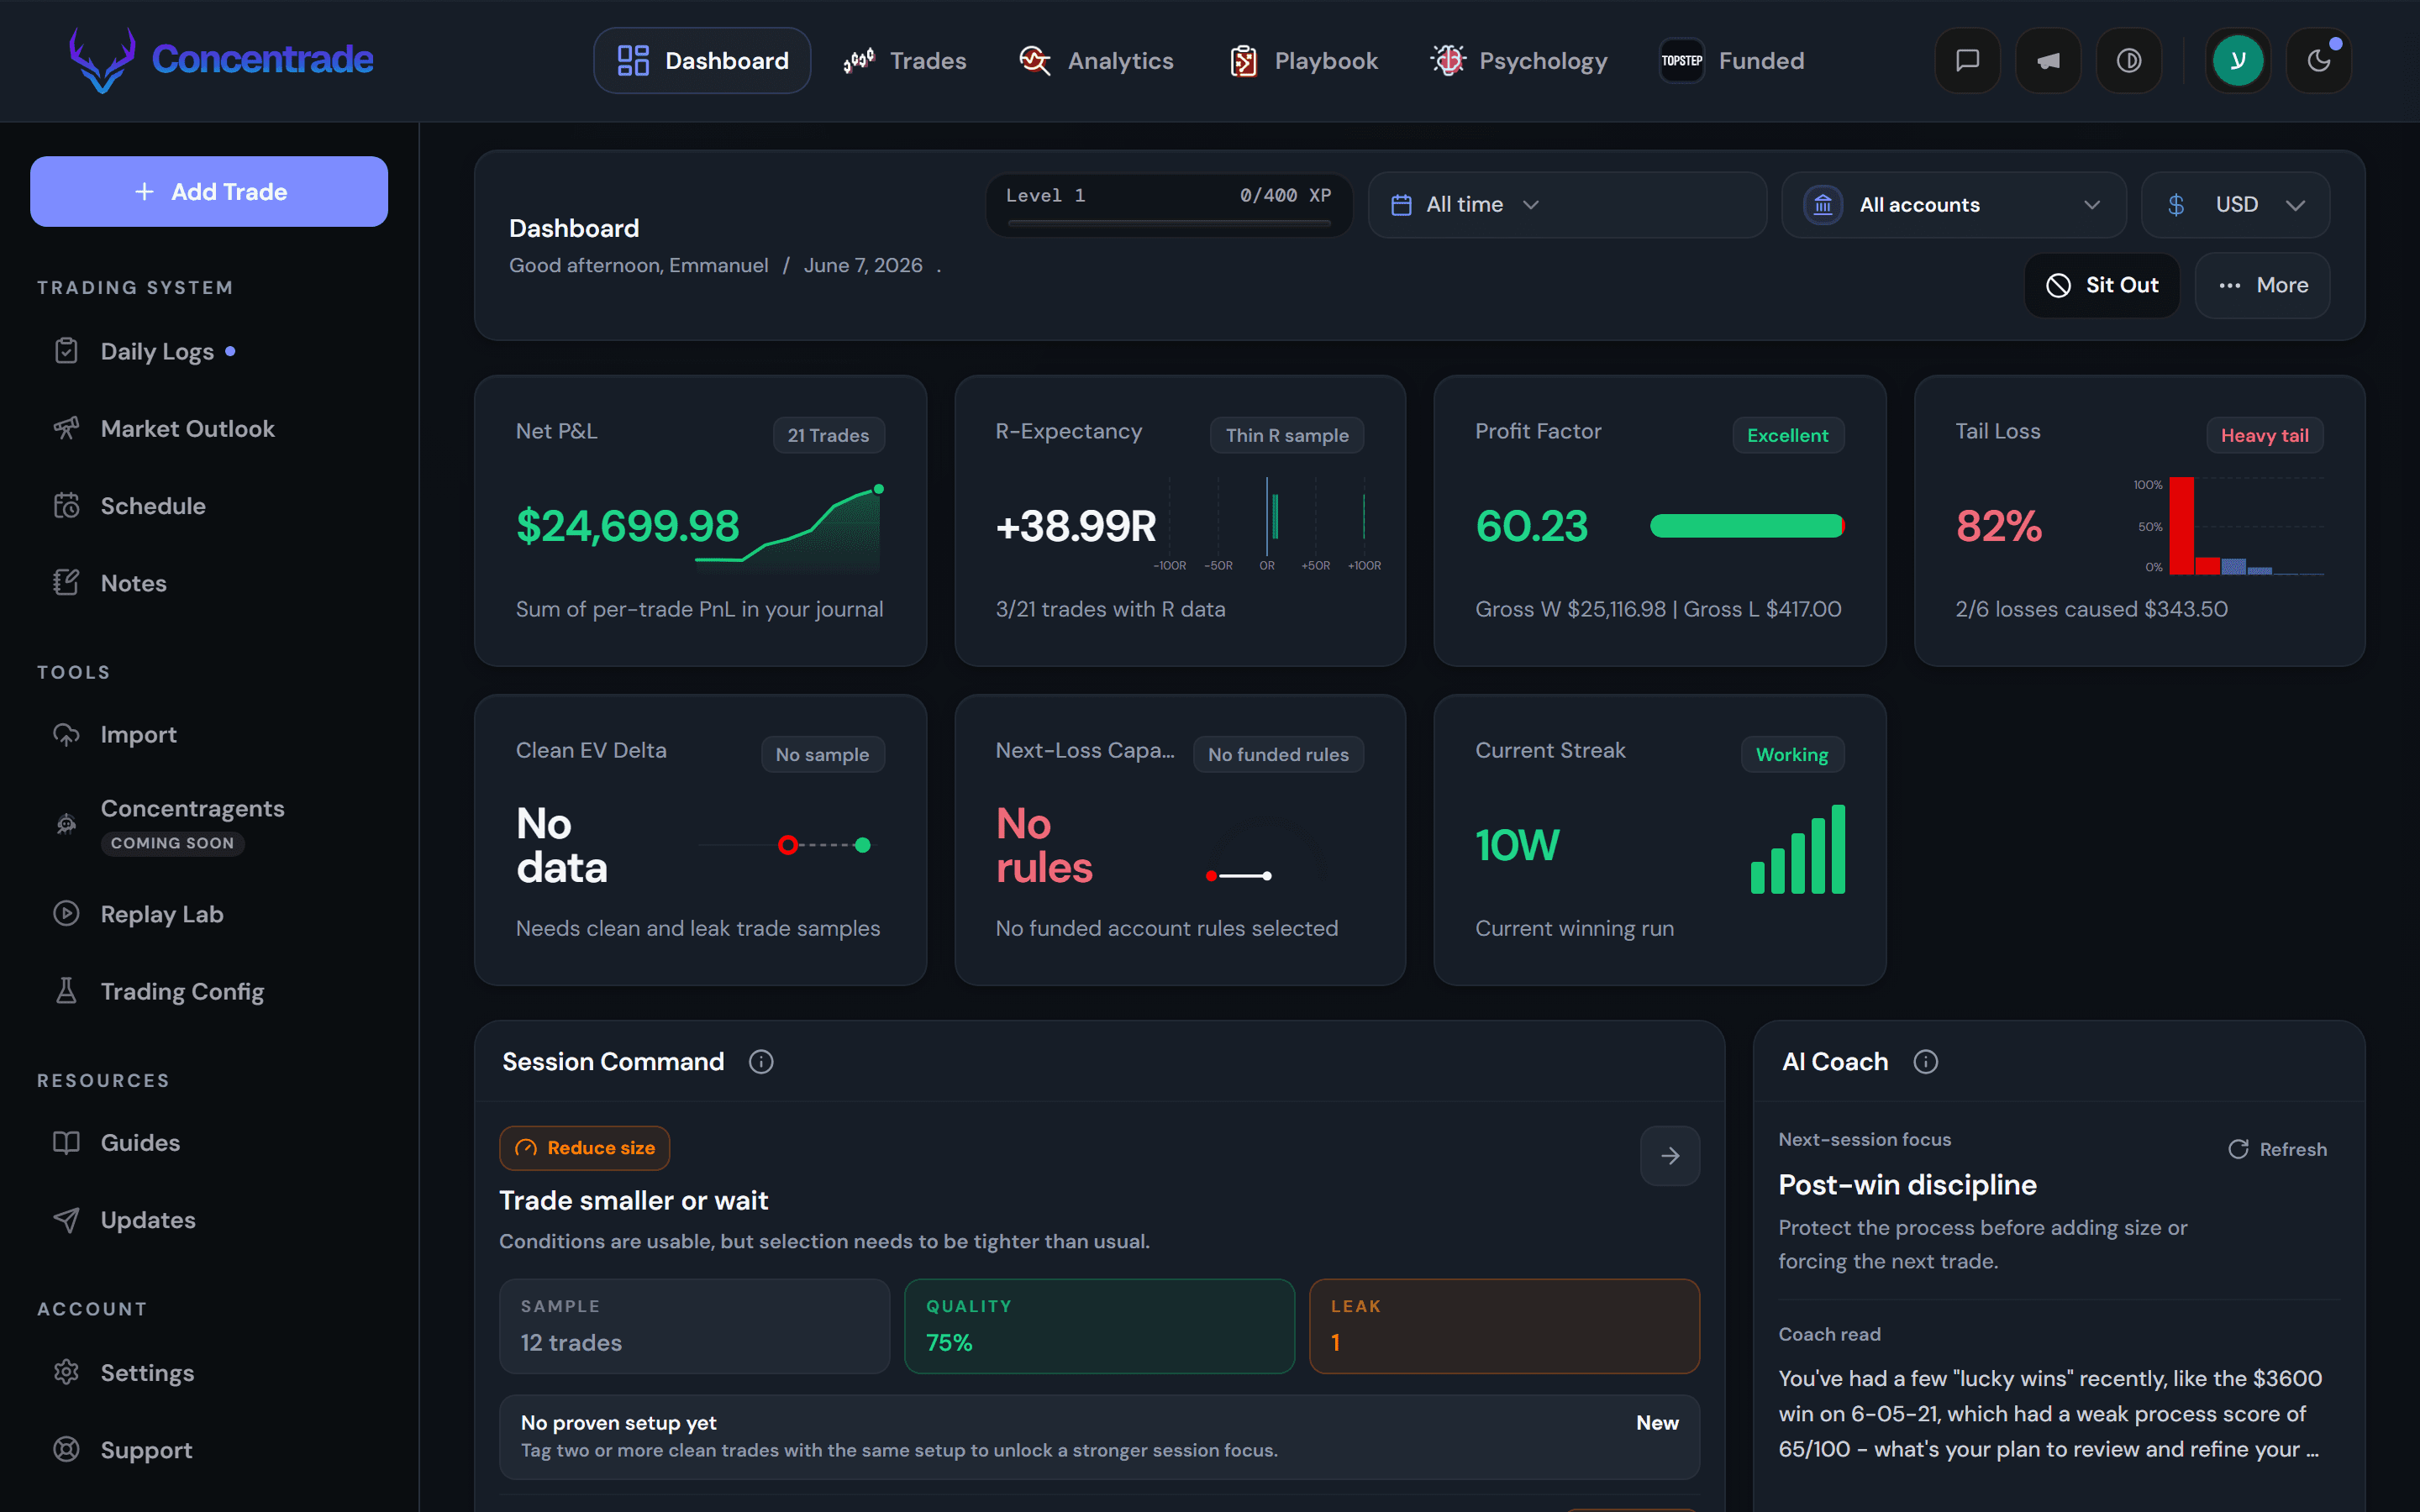Click the Trading Config flask icon
Viewport: 2420px width, 1512px height.
[66, 991]
